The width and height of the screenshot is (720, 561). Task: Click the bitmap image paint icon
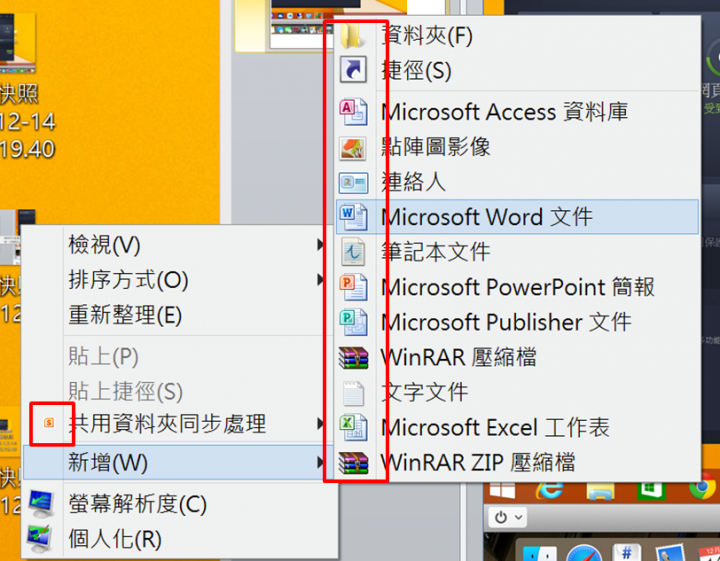(x=353, y=148)
